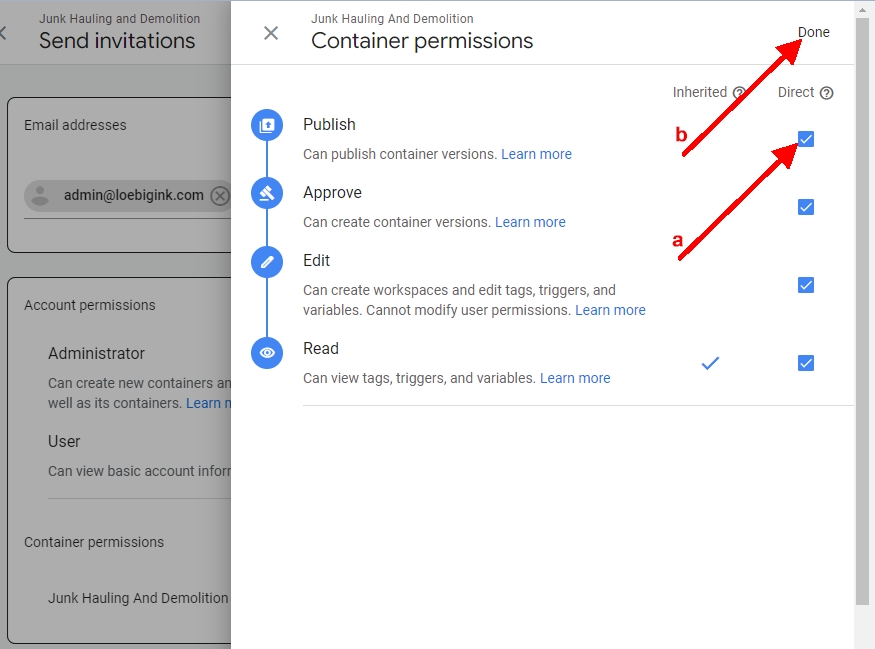
Task: Click the Read eye icon
Action: pyautogui.click(x=267, y=352)
